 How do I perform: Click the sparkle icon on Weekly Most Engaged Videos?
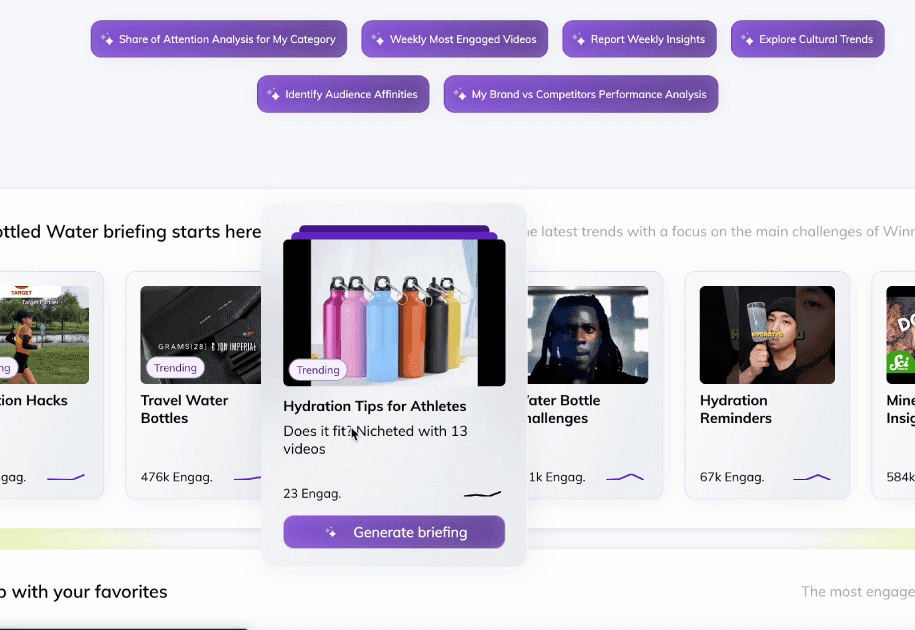coord(377,38)
